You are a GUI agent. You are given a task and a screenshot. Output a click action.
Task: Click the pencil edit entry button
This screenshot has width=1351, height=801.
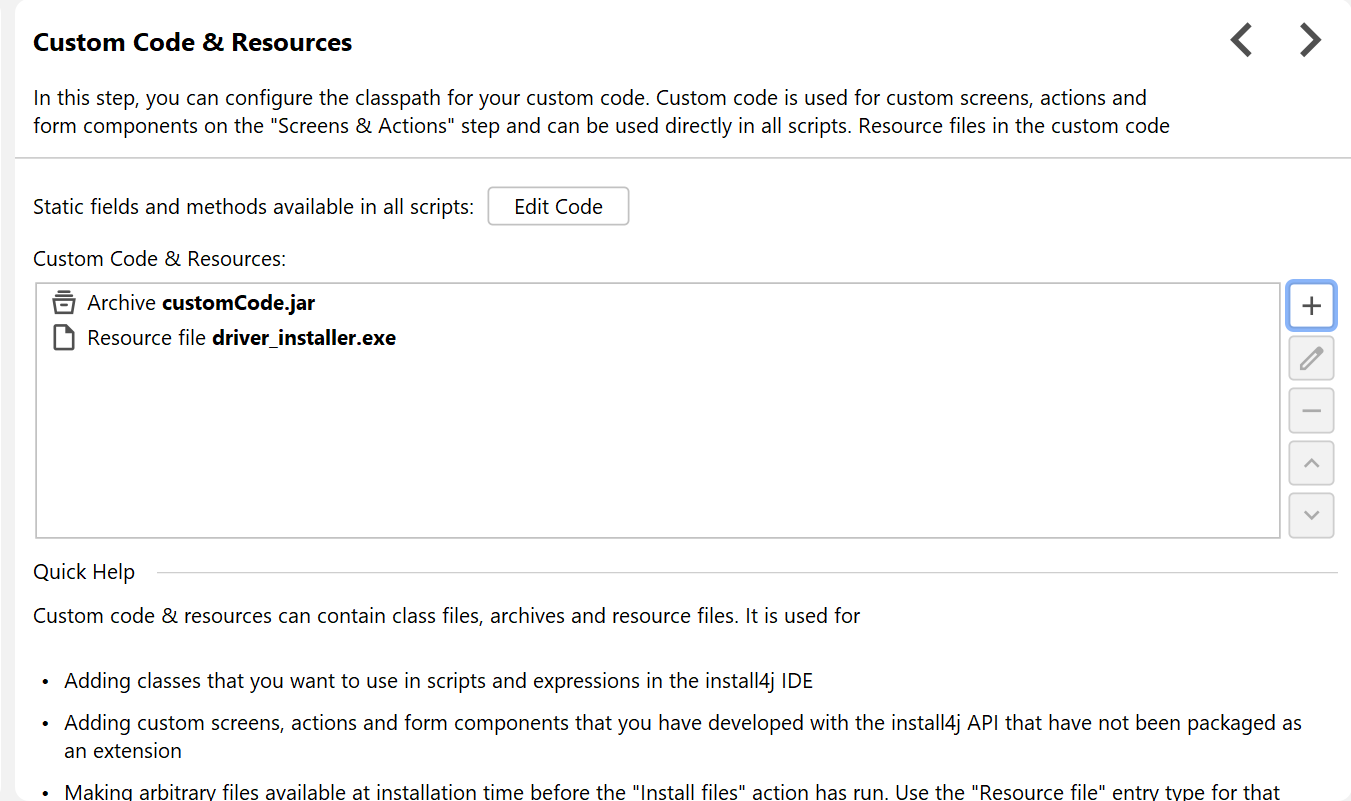(x=1311, y=358)
